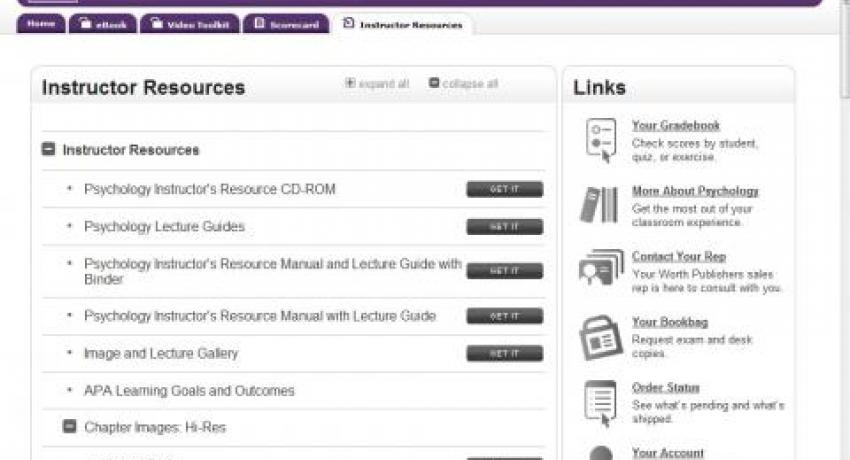Image resolution: width=850 pixels, height=460 pixels.
Task: Open the eBook tab
Action: (x=103, y=24)
